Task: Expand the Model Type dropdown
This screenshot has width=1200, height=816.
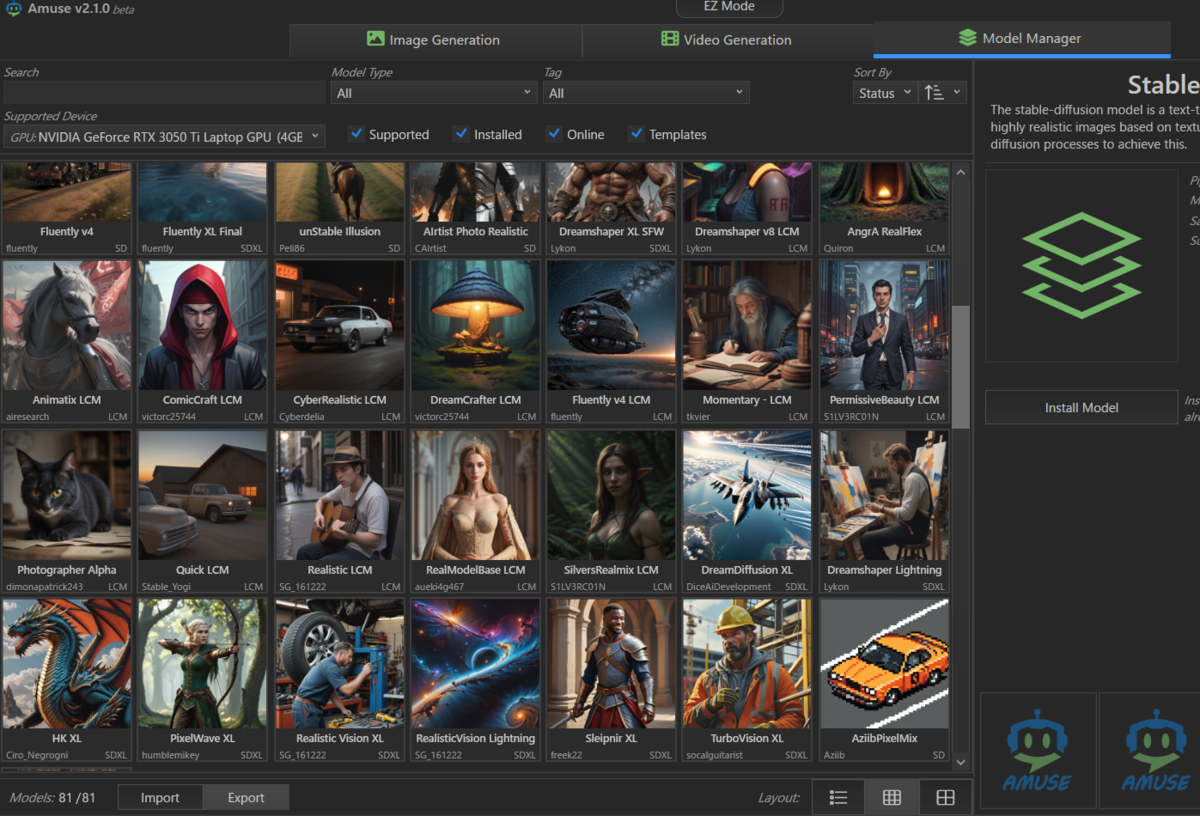Action: click(x=434, y=93)
